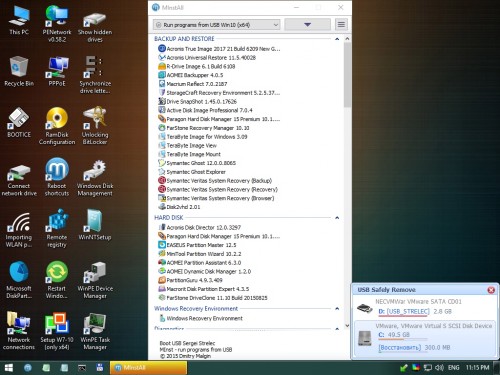Open Microsoft DiskPart shortcut

coord(19,280)
